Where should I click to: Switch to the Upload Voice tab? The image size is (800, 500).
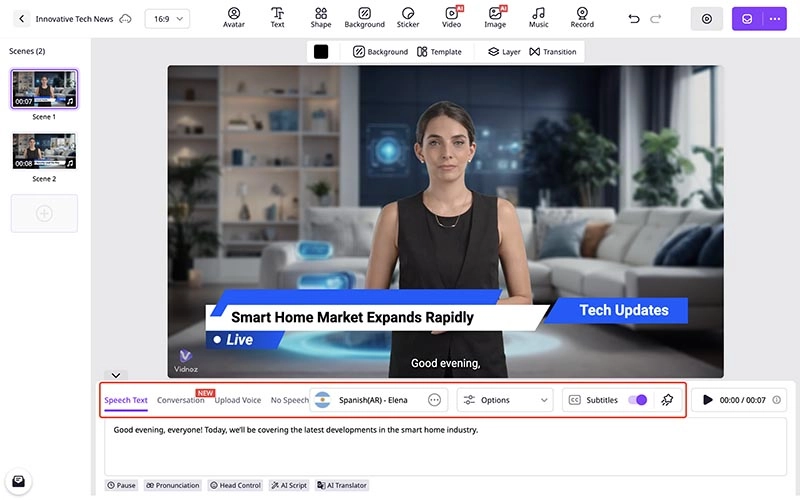tap(238, 400)
